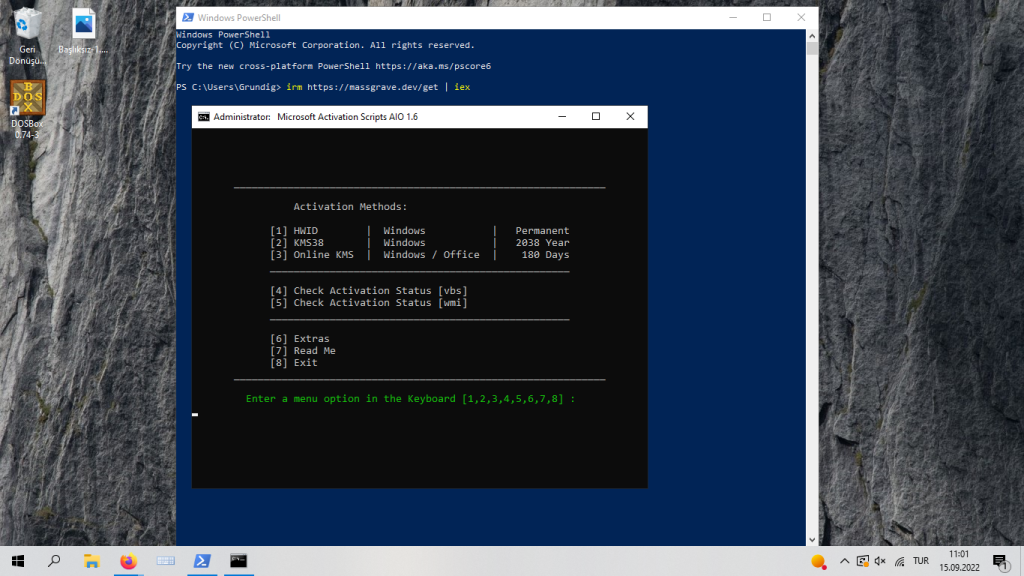Switch to PowerShell taskbar button
Viewport: 1024px width, 576px height.
tap(202, 561)
